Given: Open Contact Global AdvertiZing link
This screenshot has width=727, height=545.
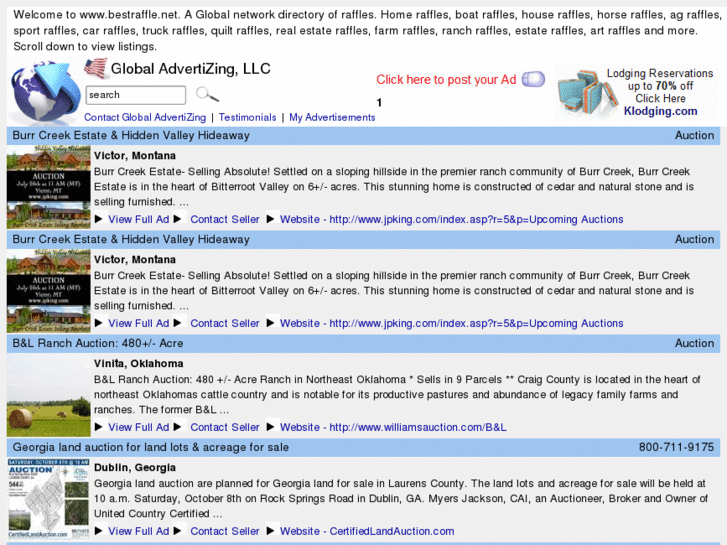Looking at the screenshot, I should click(x=145, y=117).
